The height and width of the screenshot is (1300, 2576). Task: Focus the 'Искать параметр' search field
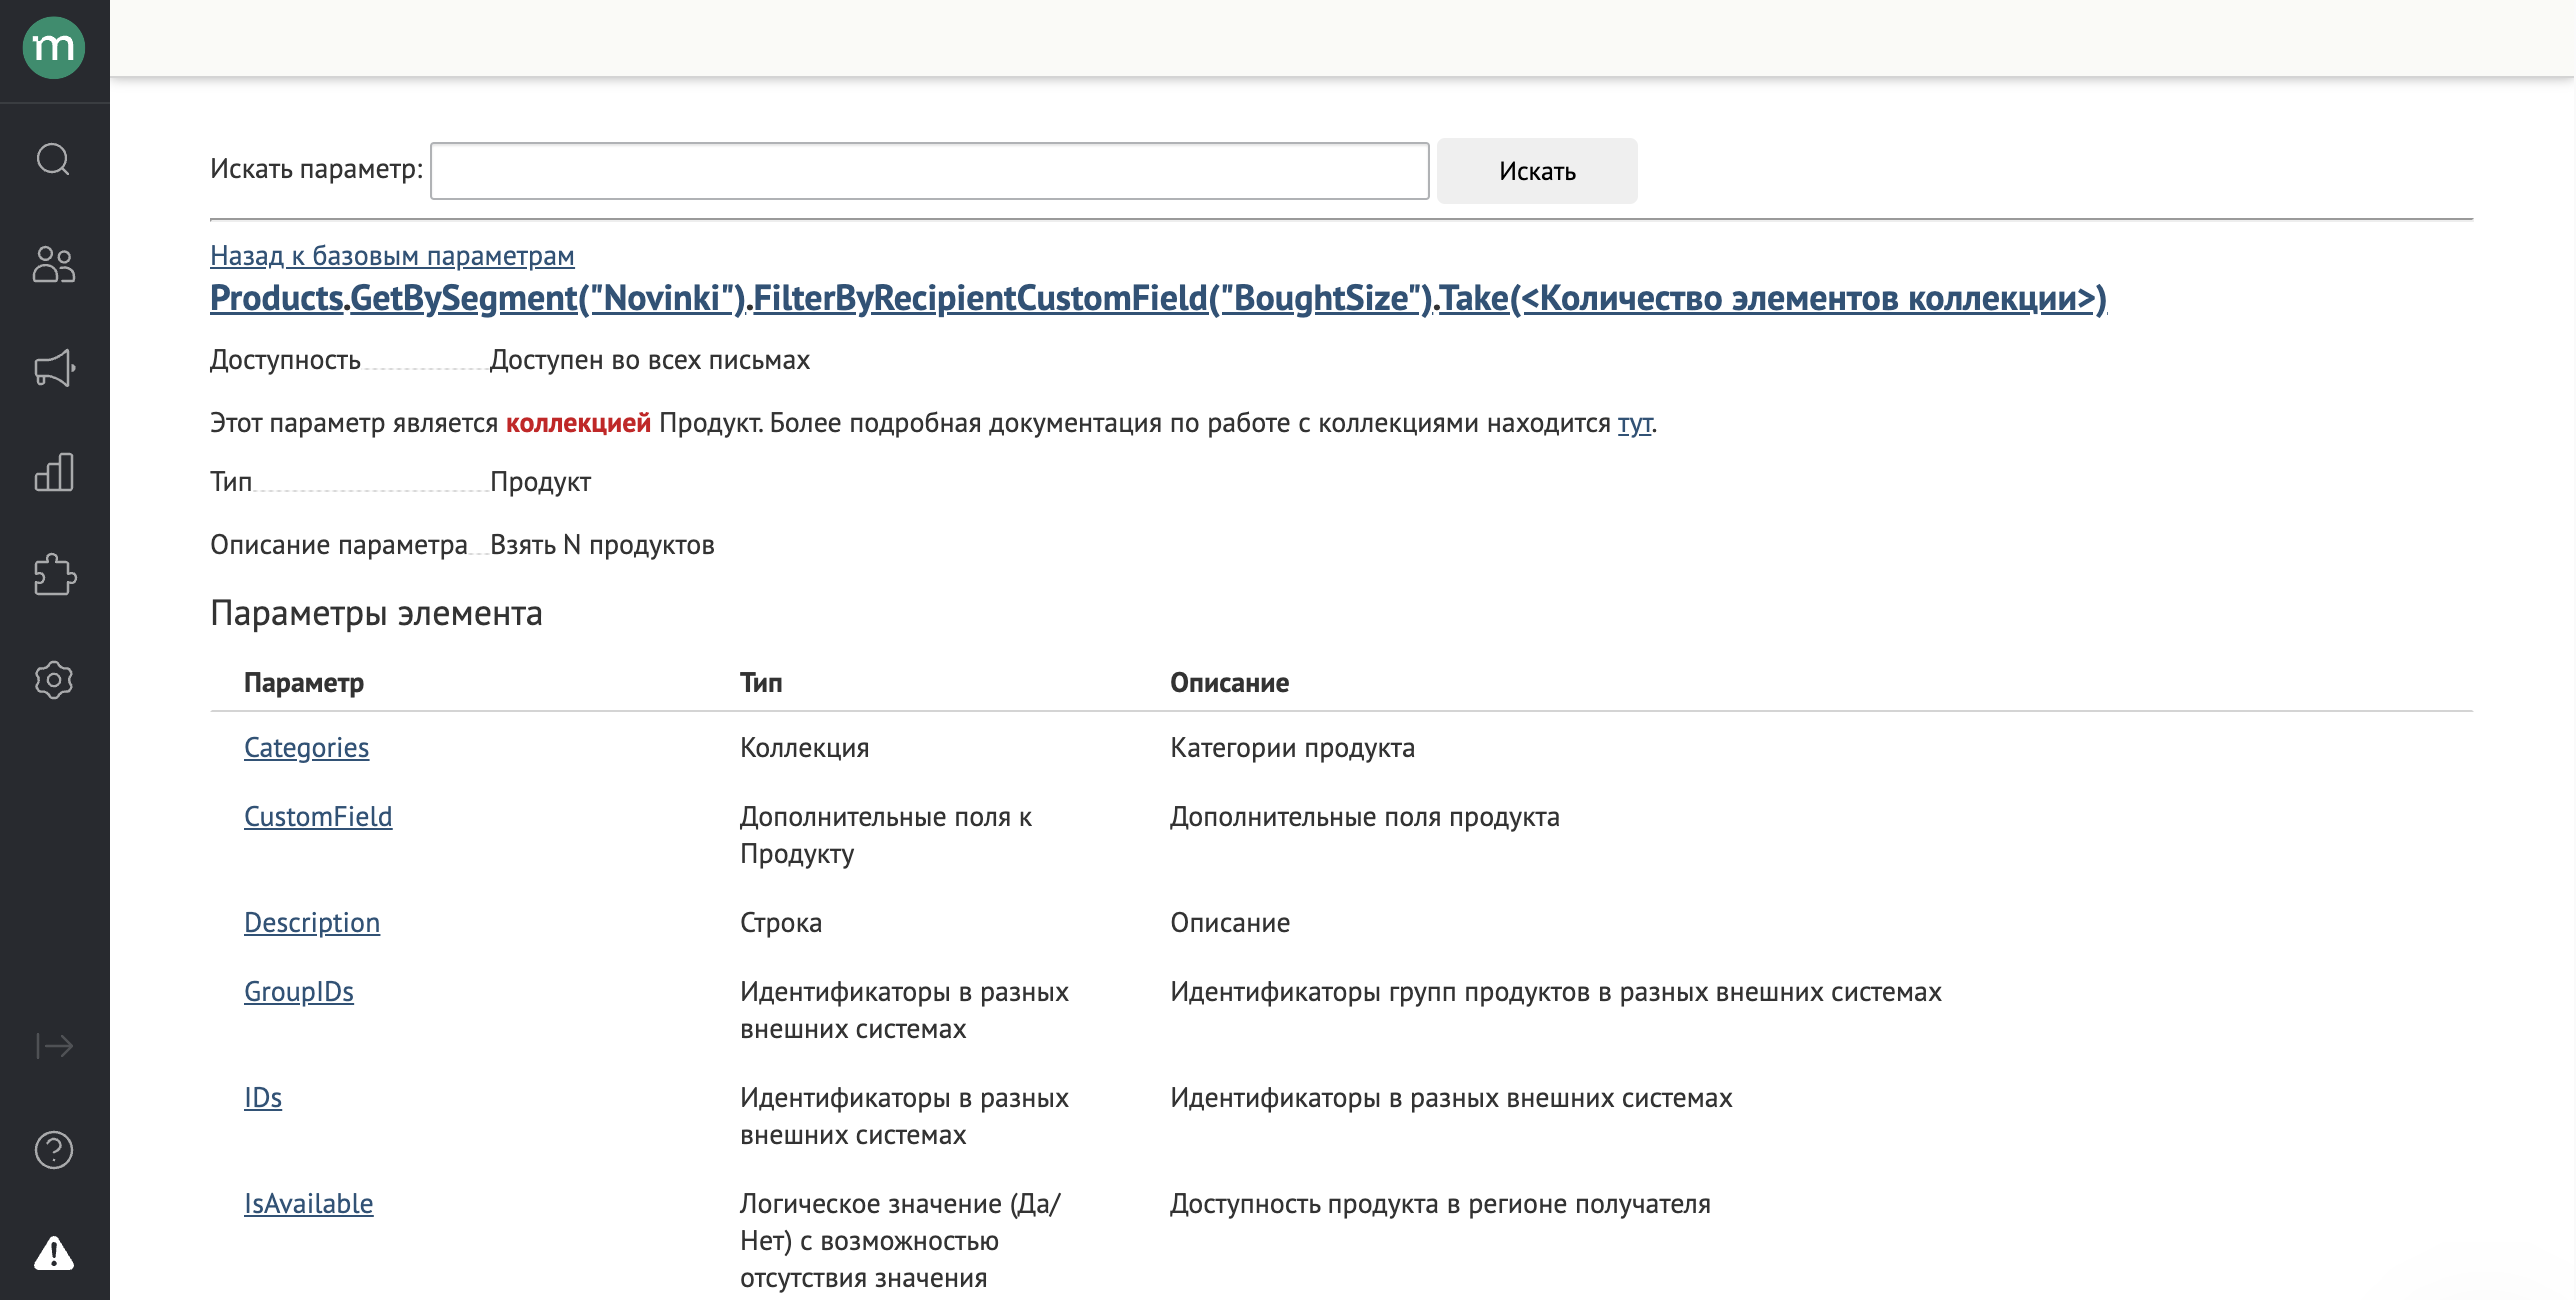point(929,171)
